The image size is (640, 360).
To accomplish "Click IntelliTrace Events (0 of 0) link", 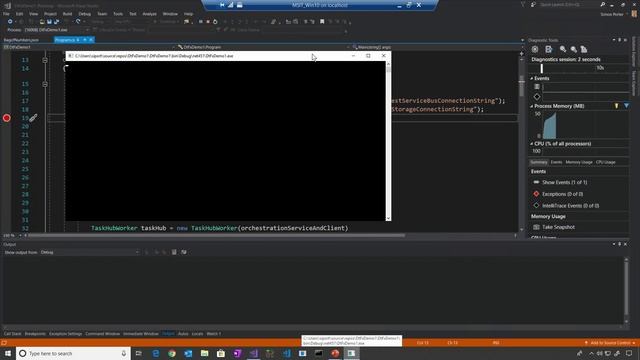I will pos(570,206).
